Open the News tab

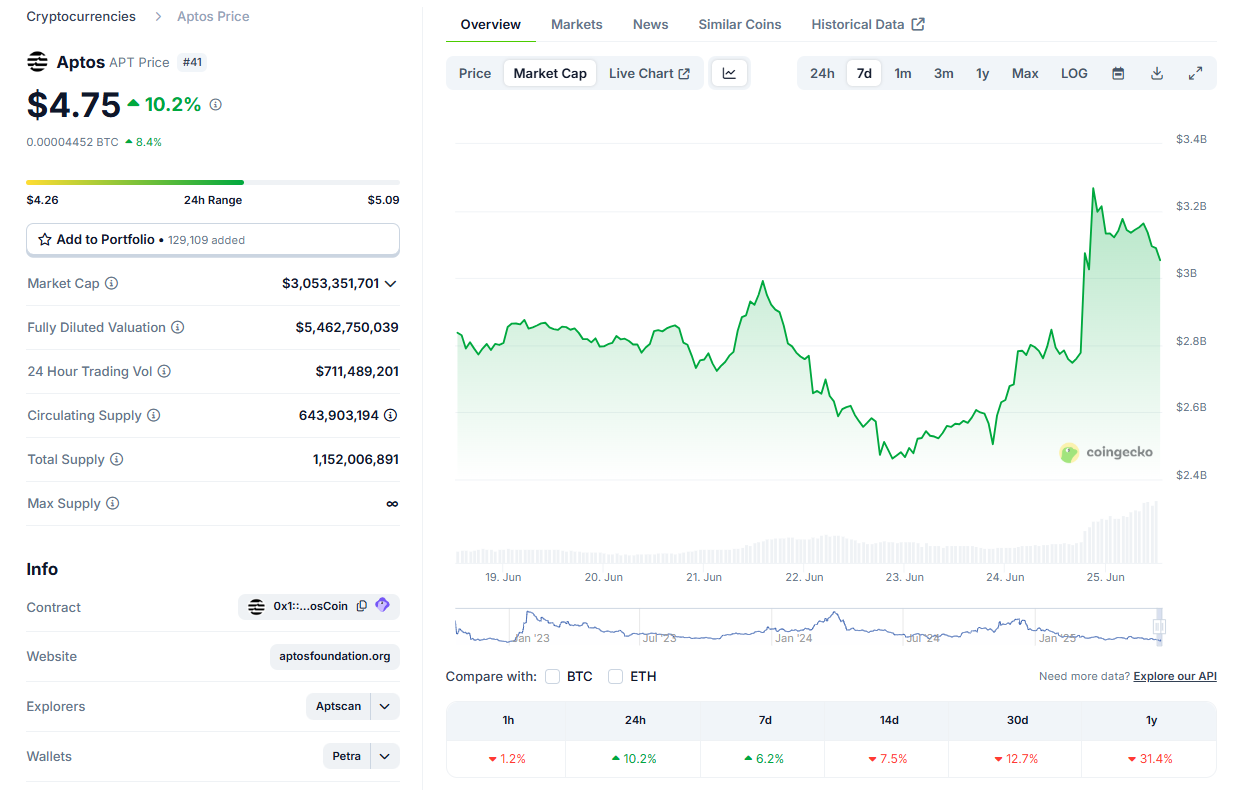651,24
